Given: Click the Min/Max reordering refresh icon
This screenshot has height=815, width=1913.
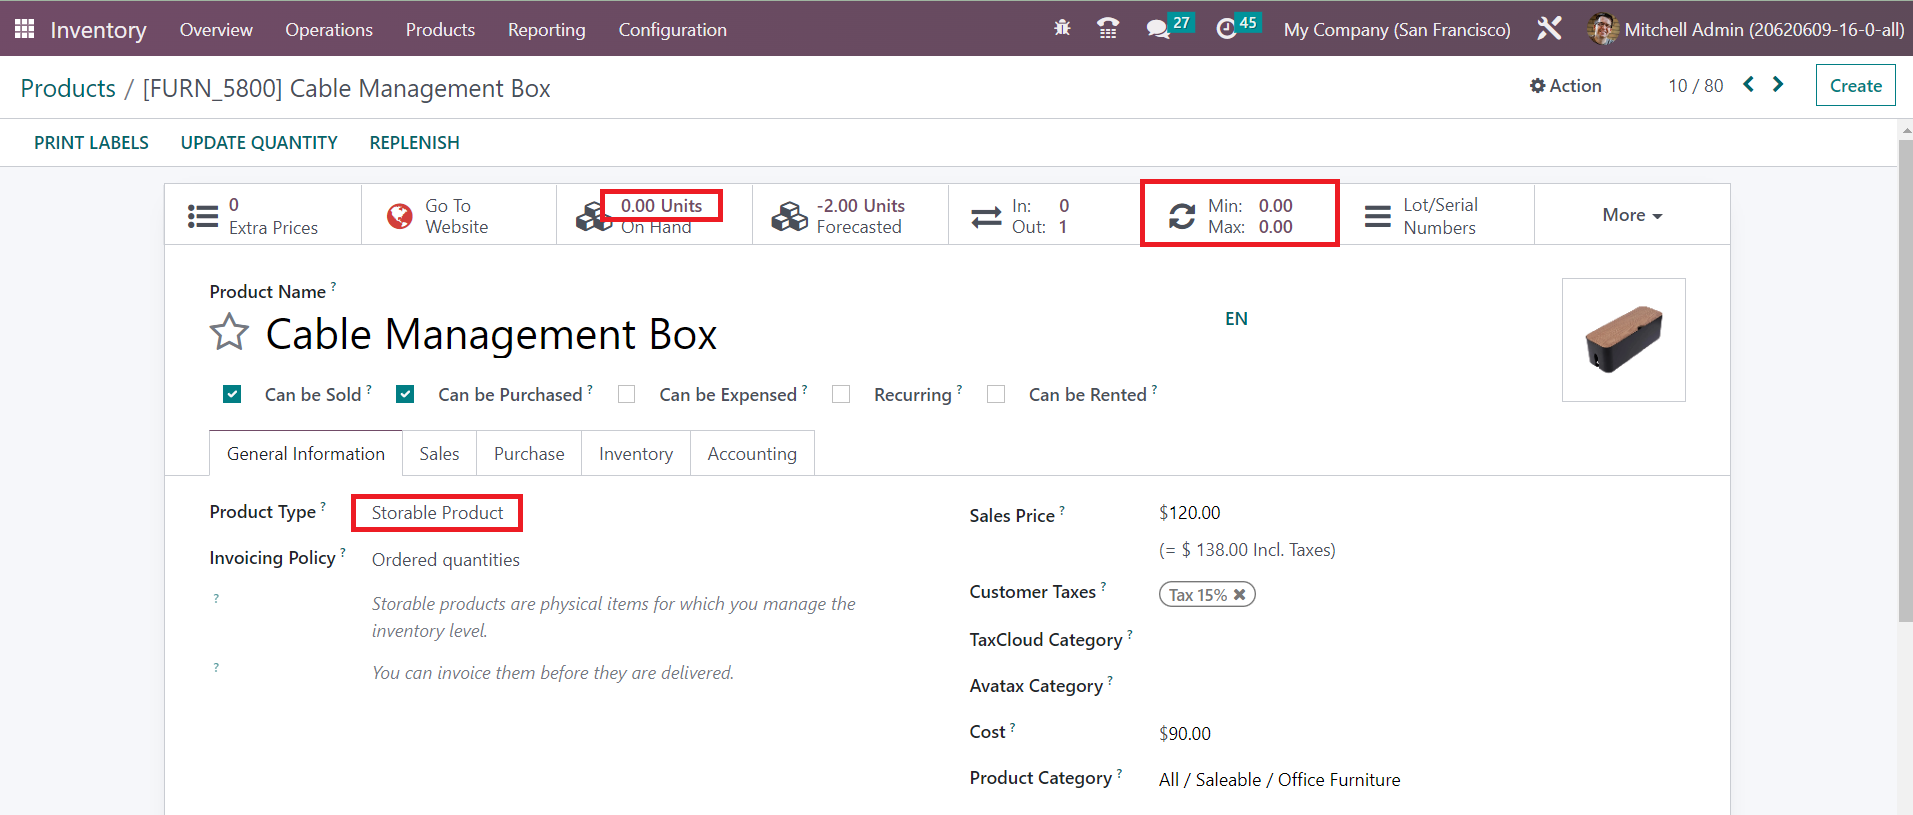Looking at the screenshot, I should 1182,216.
